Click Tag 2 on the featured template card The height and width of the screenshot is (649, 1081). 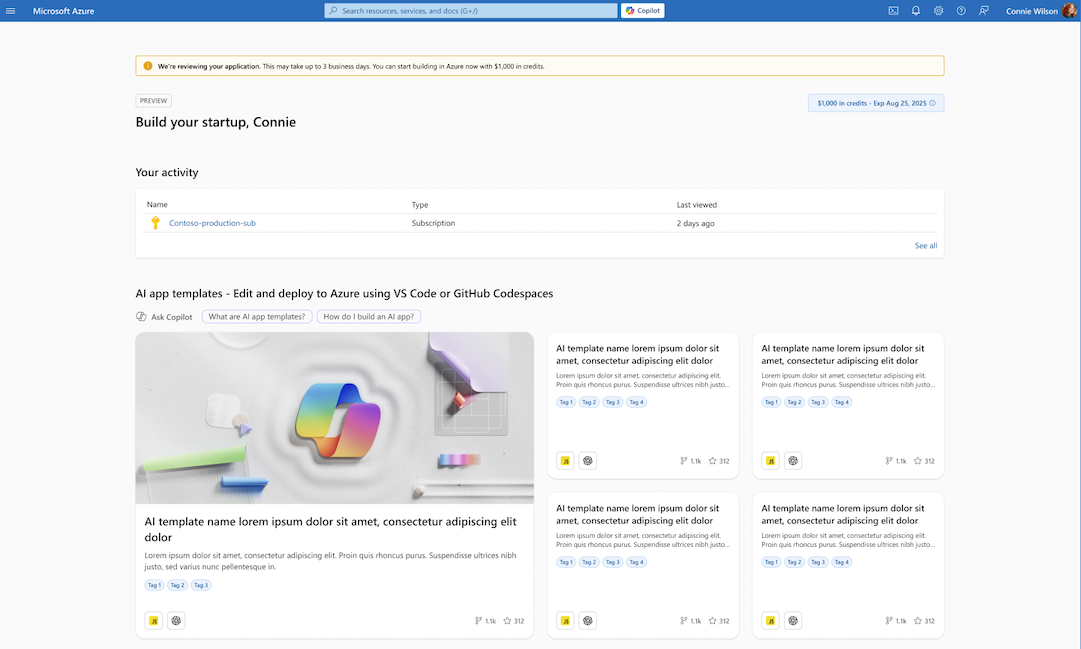point(177,585)
